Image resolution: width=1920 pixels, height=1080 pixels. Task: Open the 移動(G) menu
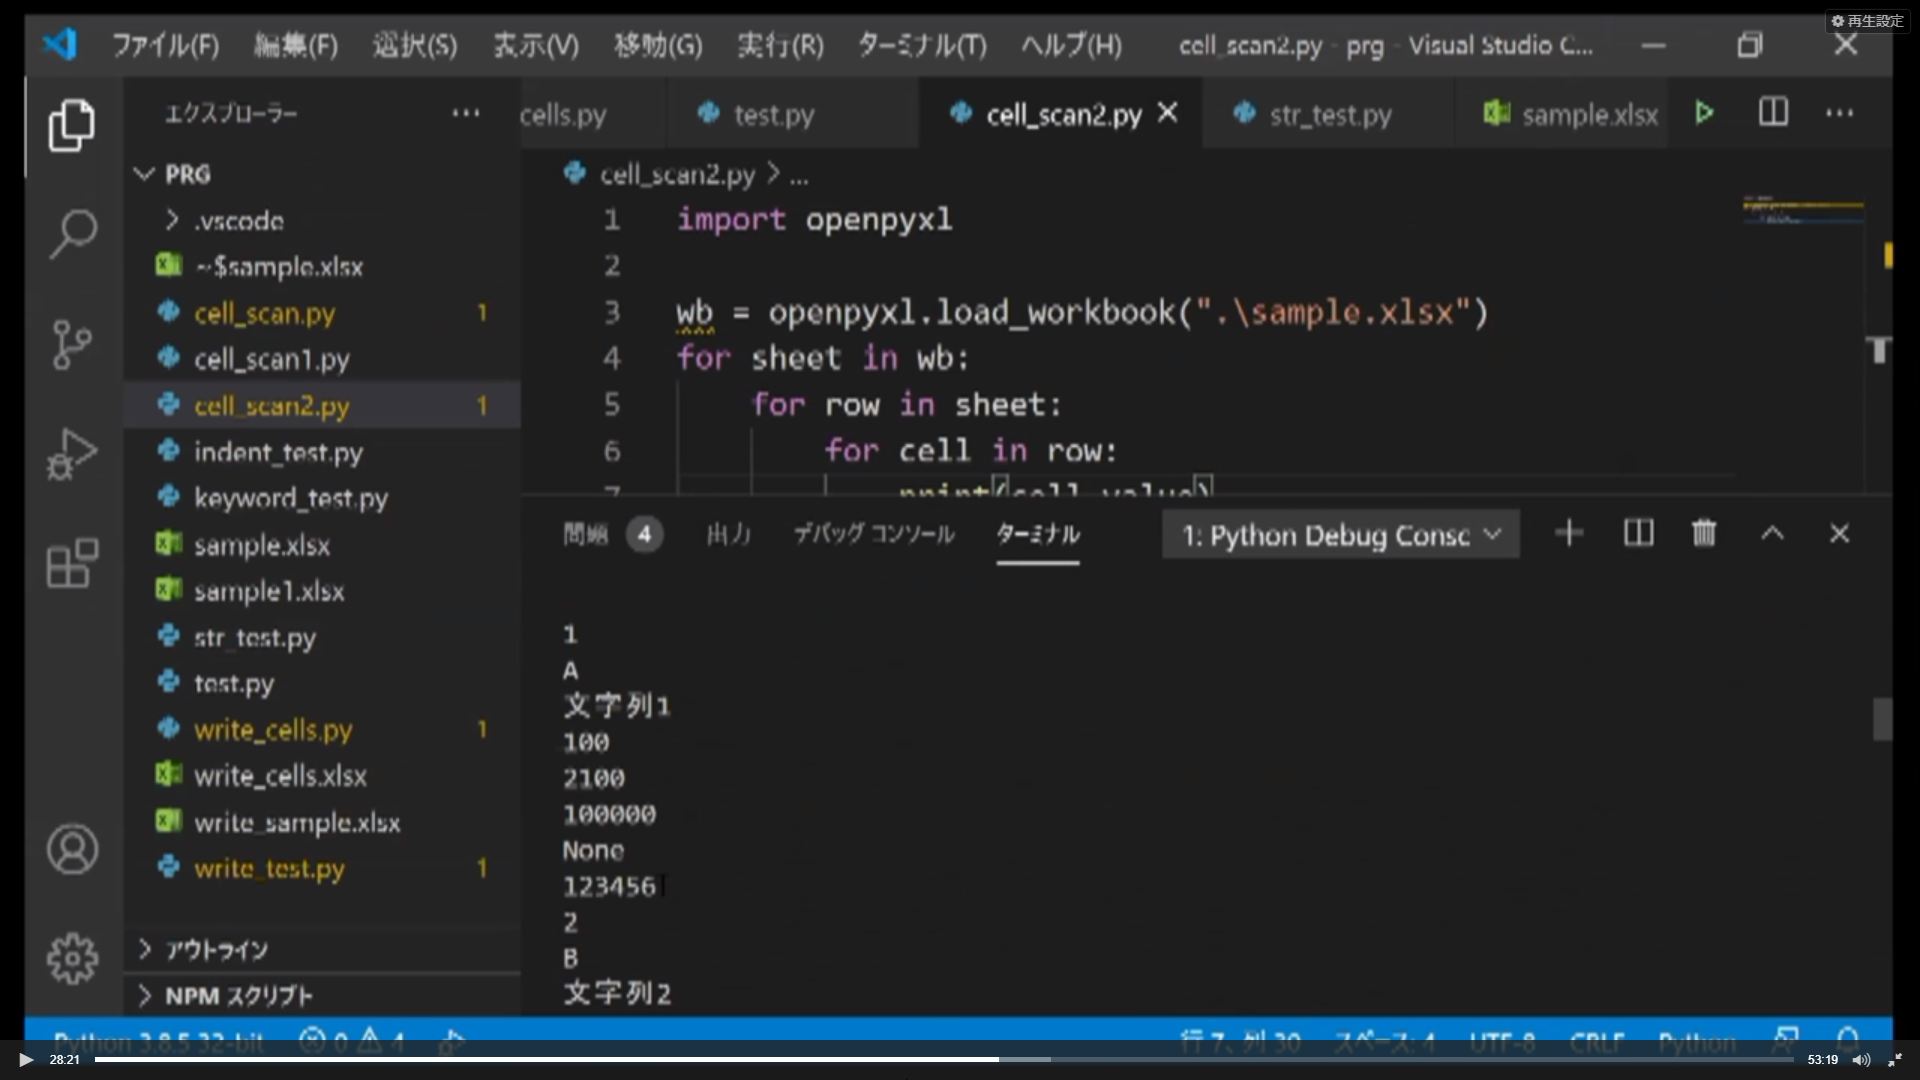(x=658, y=45)
